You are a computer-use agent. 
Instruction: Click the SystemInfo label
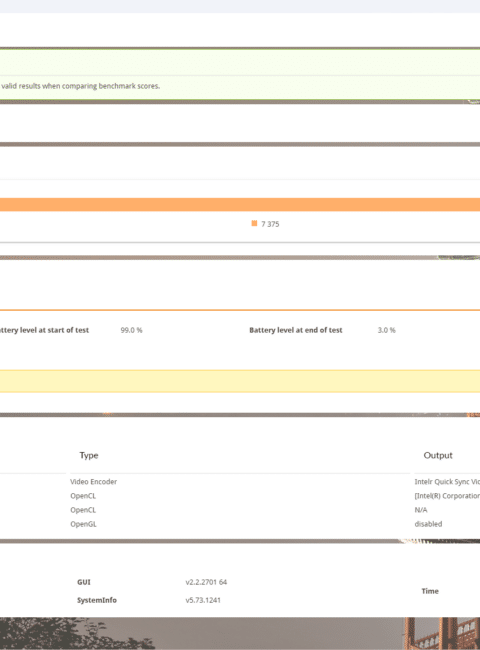[x=97, y=600]
